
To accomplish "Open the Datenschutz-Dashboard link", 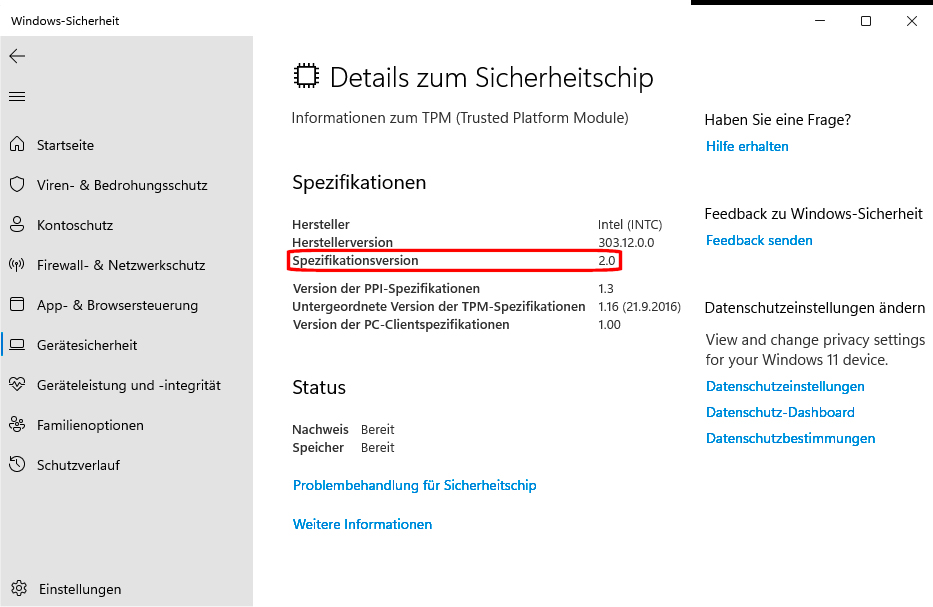I will (780, 412).
